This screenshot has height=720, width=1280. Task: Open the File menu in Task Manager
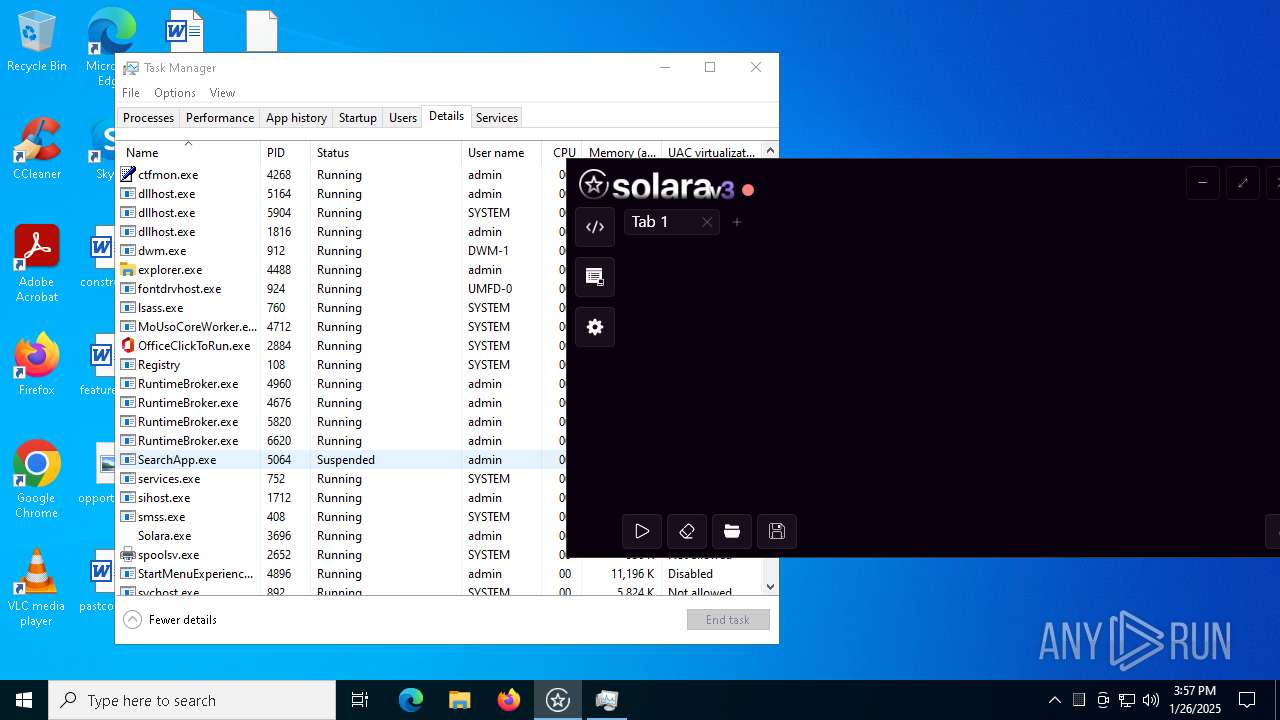(131, 93)
